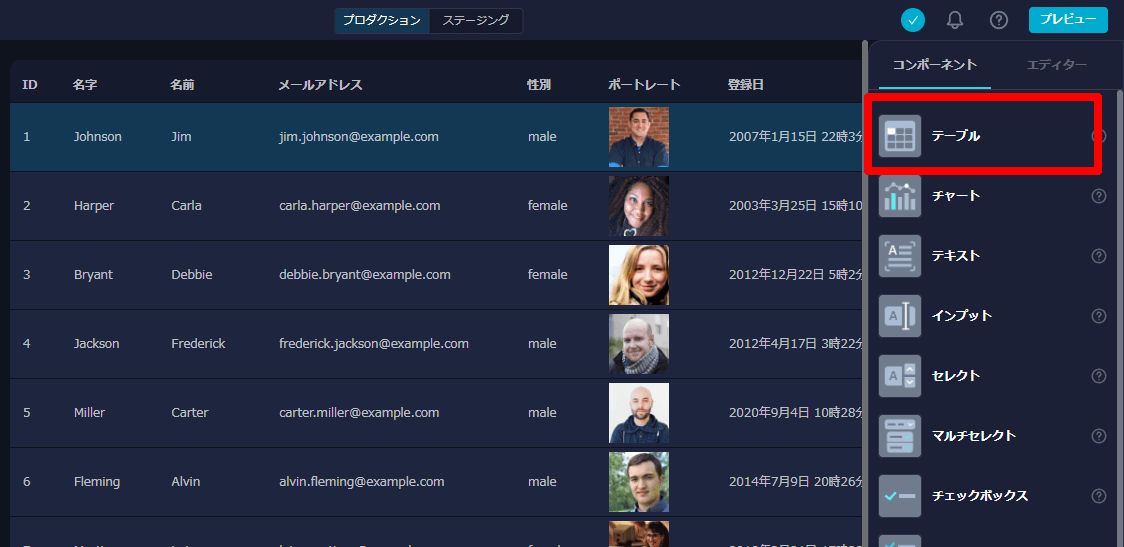This screenshot has width=1124, height=547.
Task: Click the 名前 column header
Action: coord(183,85)
